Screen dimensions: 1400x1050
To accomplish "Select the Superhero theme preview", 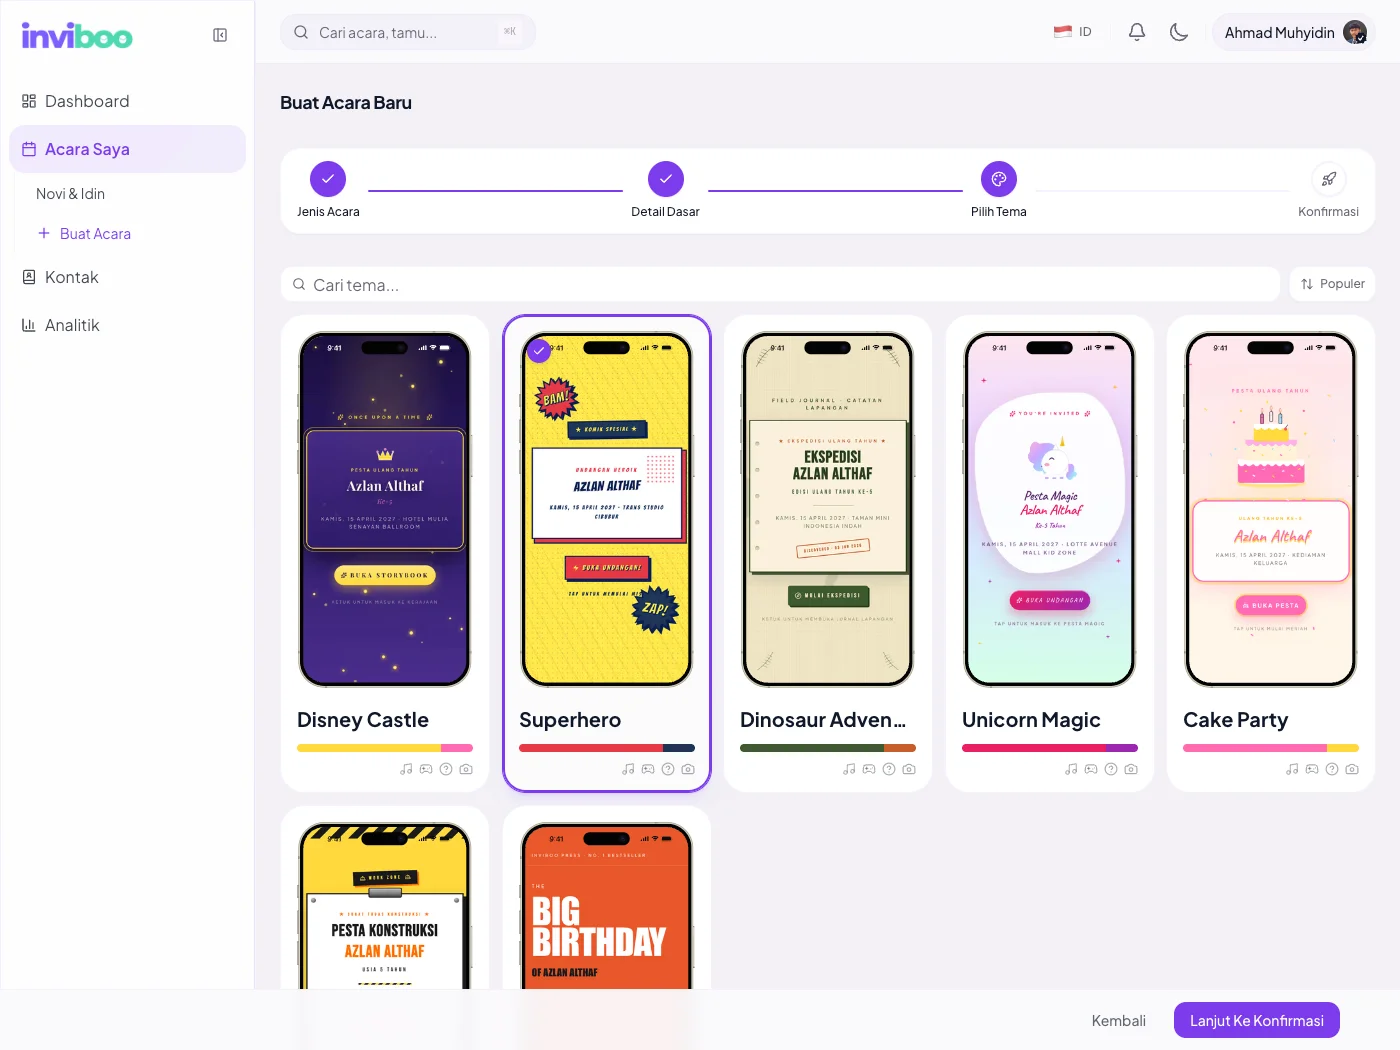I will (x=607, y=509).
